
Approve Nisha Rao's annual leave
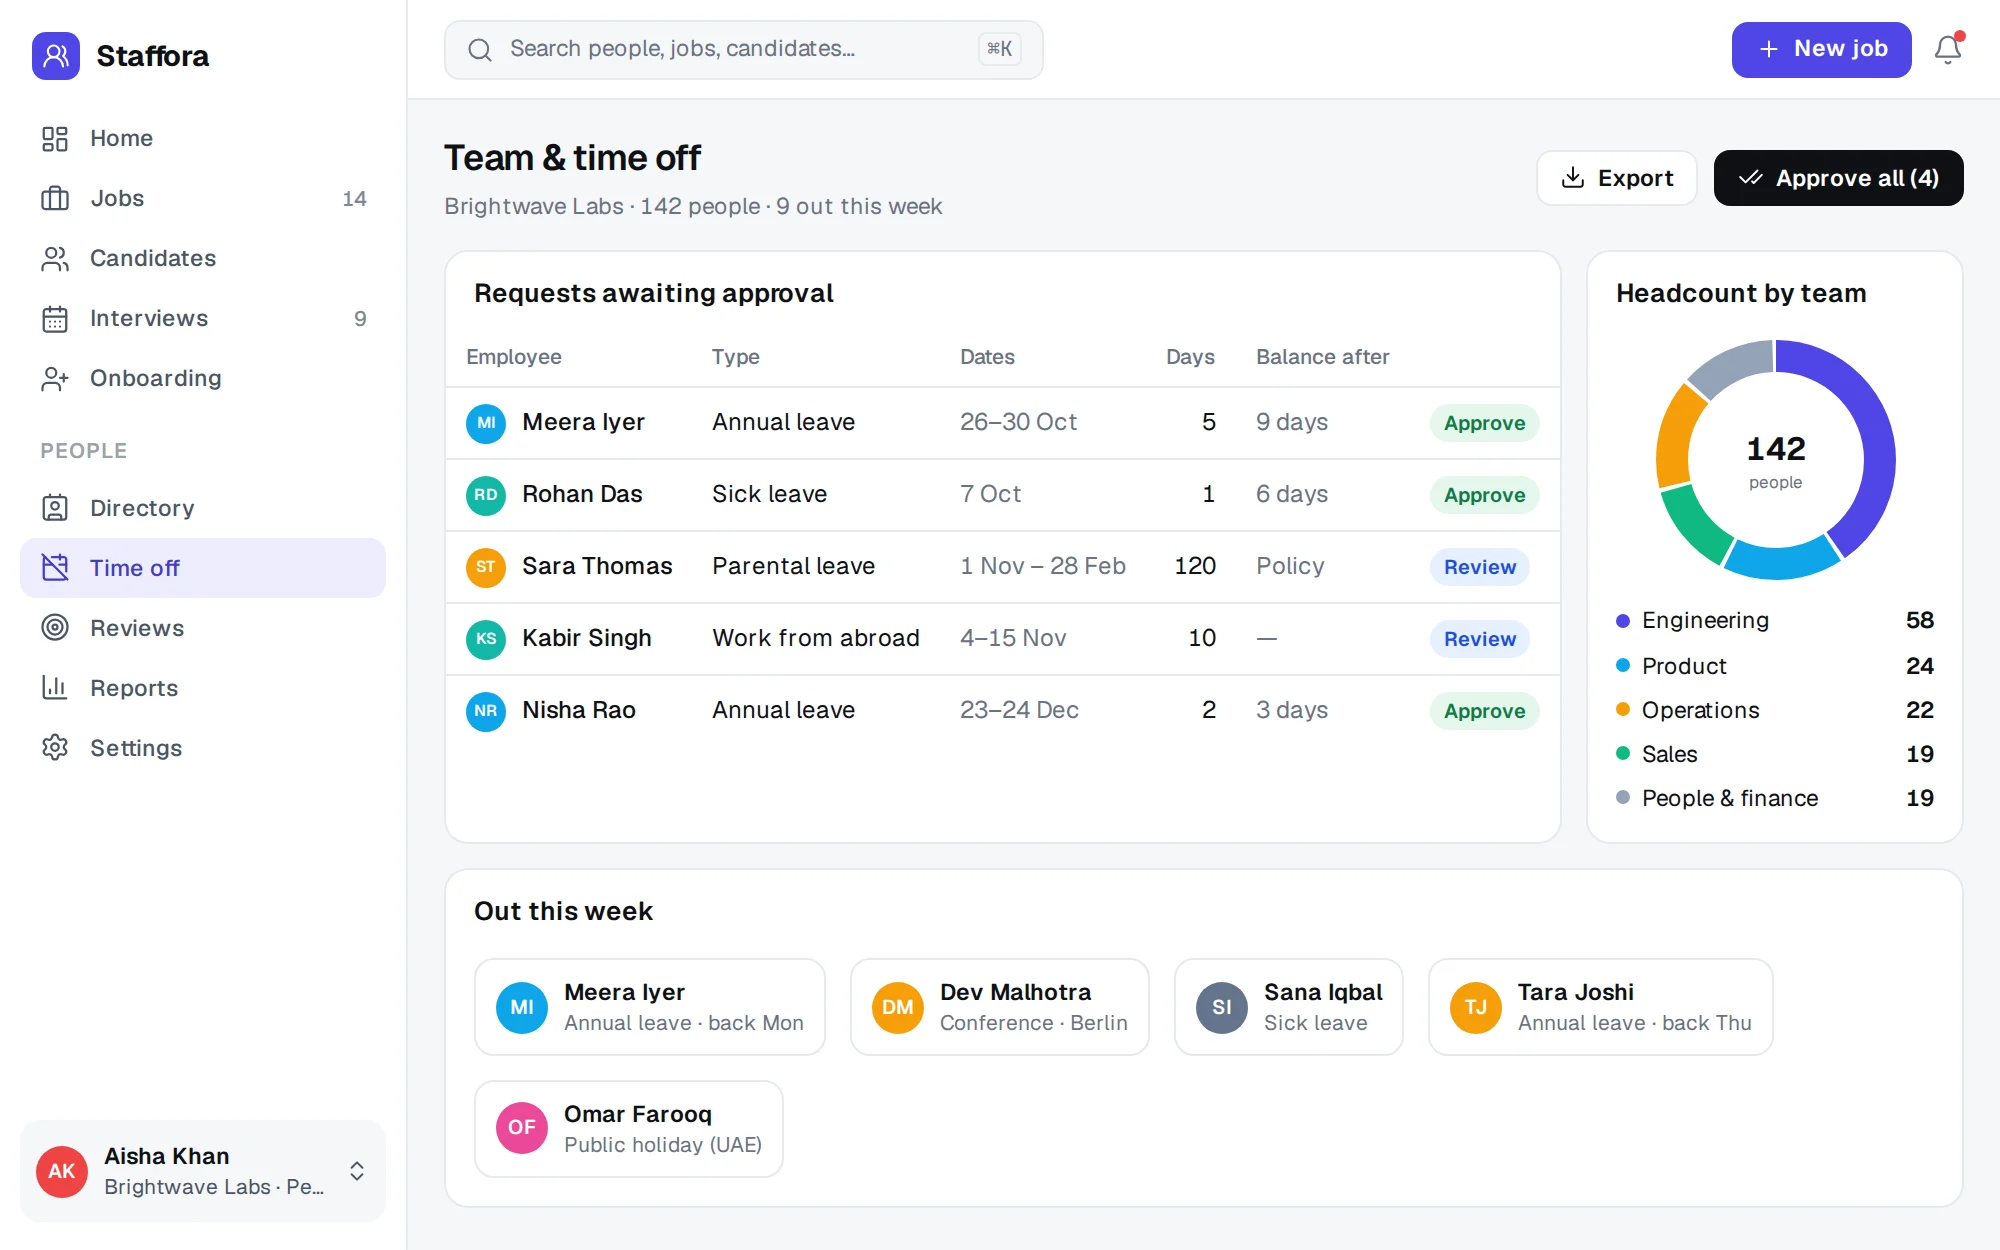click(1484, 711)
